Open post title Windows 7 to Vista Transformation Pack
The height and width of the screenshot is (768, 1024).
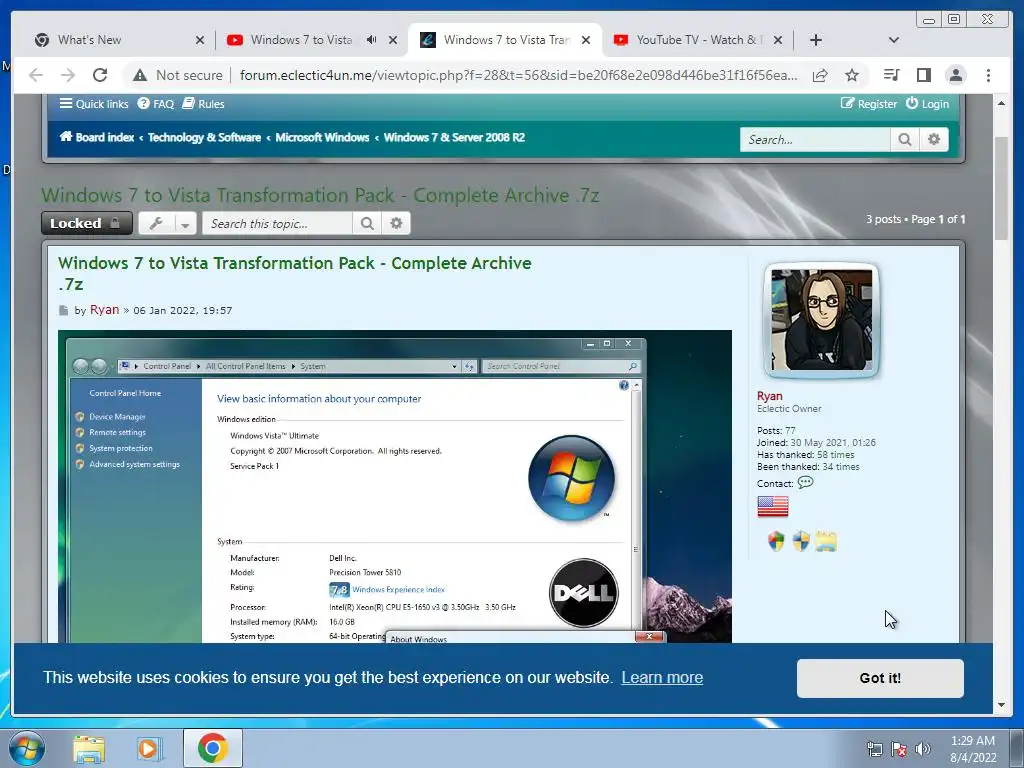(295, 273)
